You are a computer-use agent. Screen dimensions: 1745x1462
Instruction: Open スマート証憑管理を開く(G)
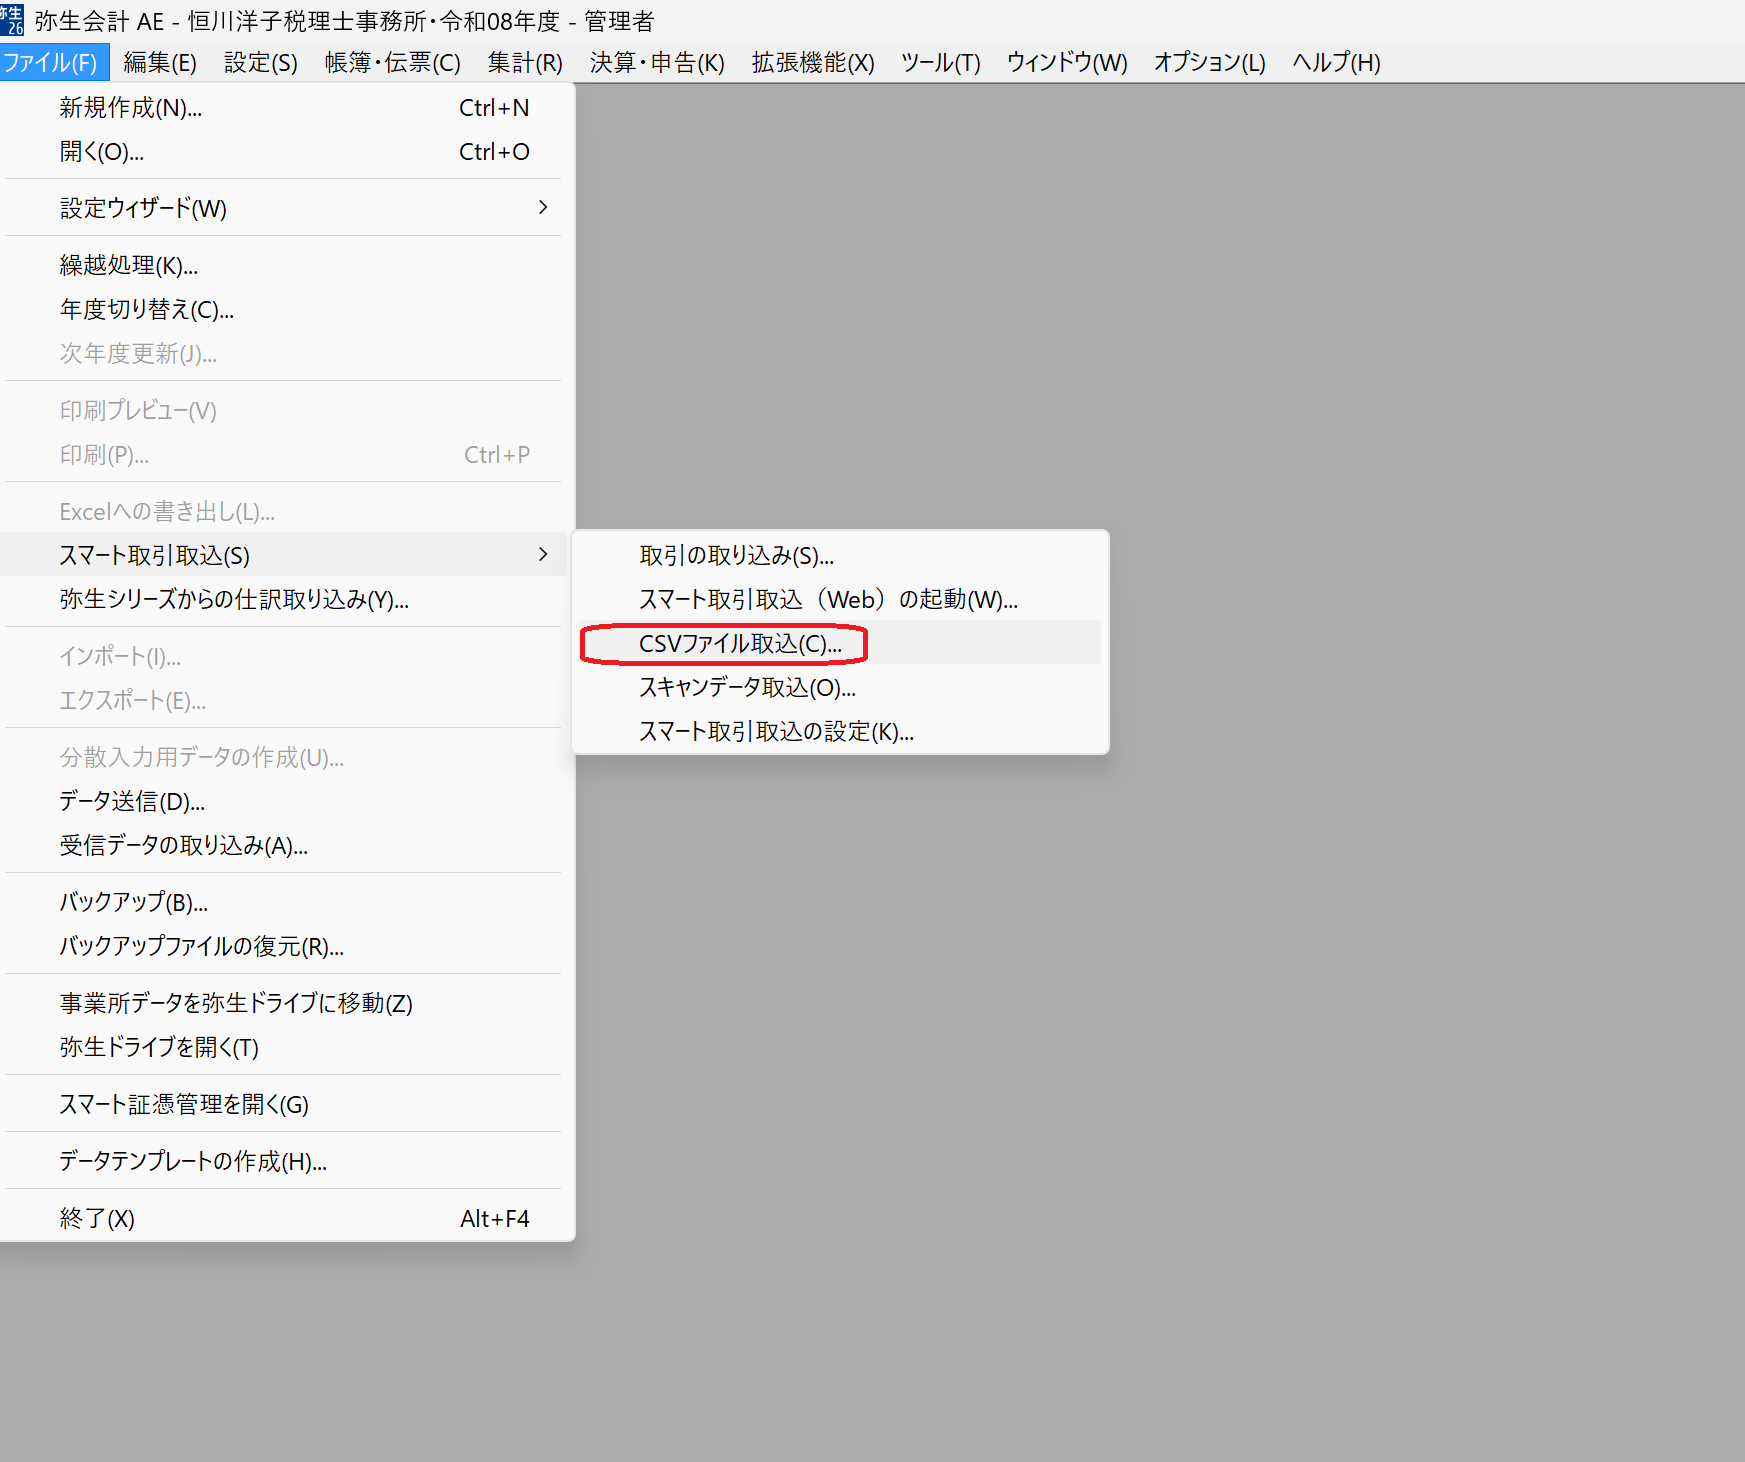tap(184, 1104)
